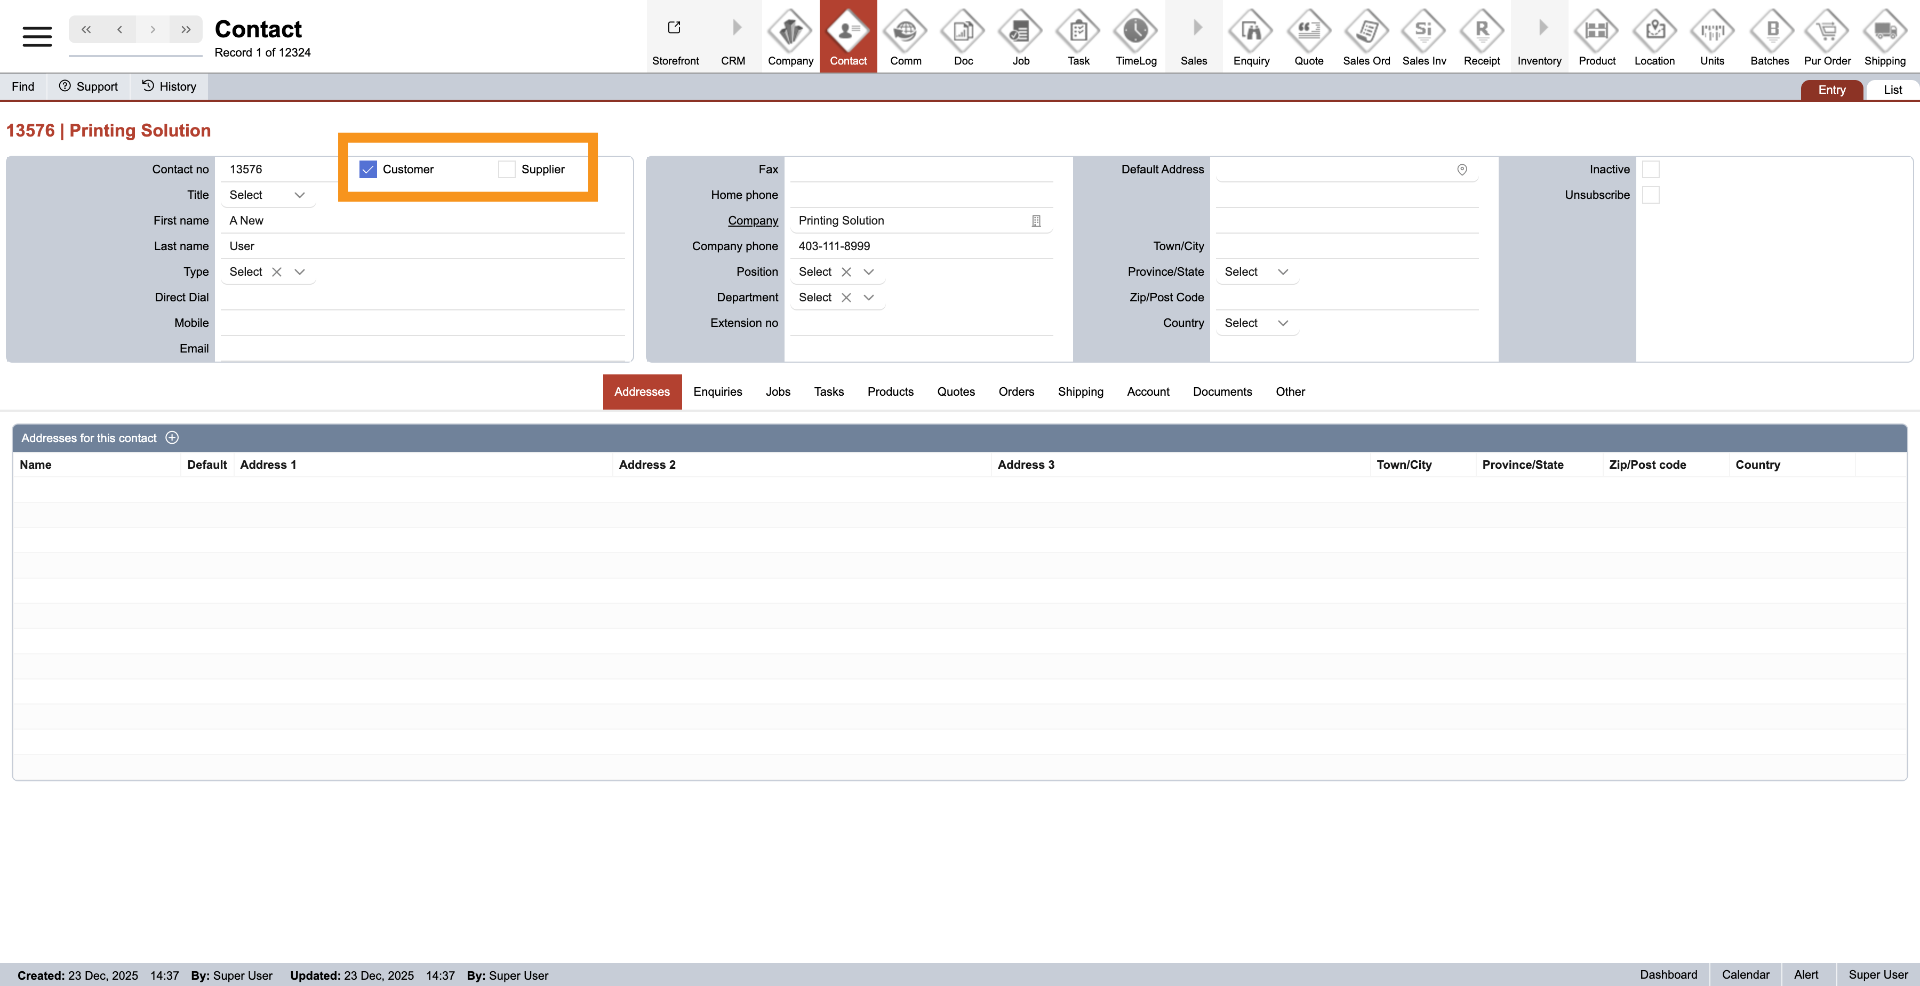Screen dimensions: 1920x986
Task: Expand the Province/State dropdown
Action: tap(1283, 272)
